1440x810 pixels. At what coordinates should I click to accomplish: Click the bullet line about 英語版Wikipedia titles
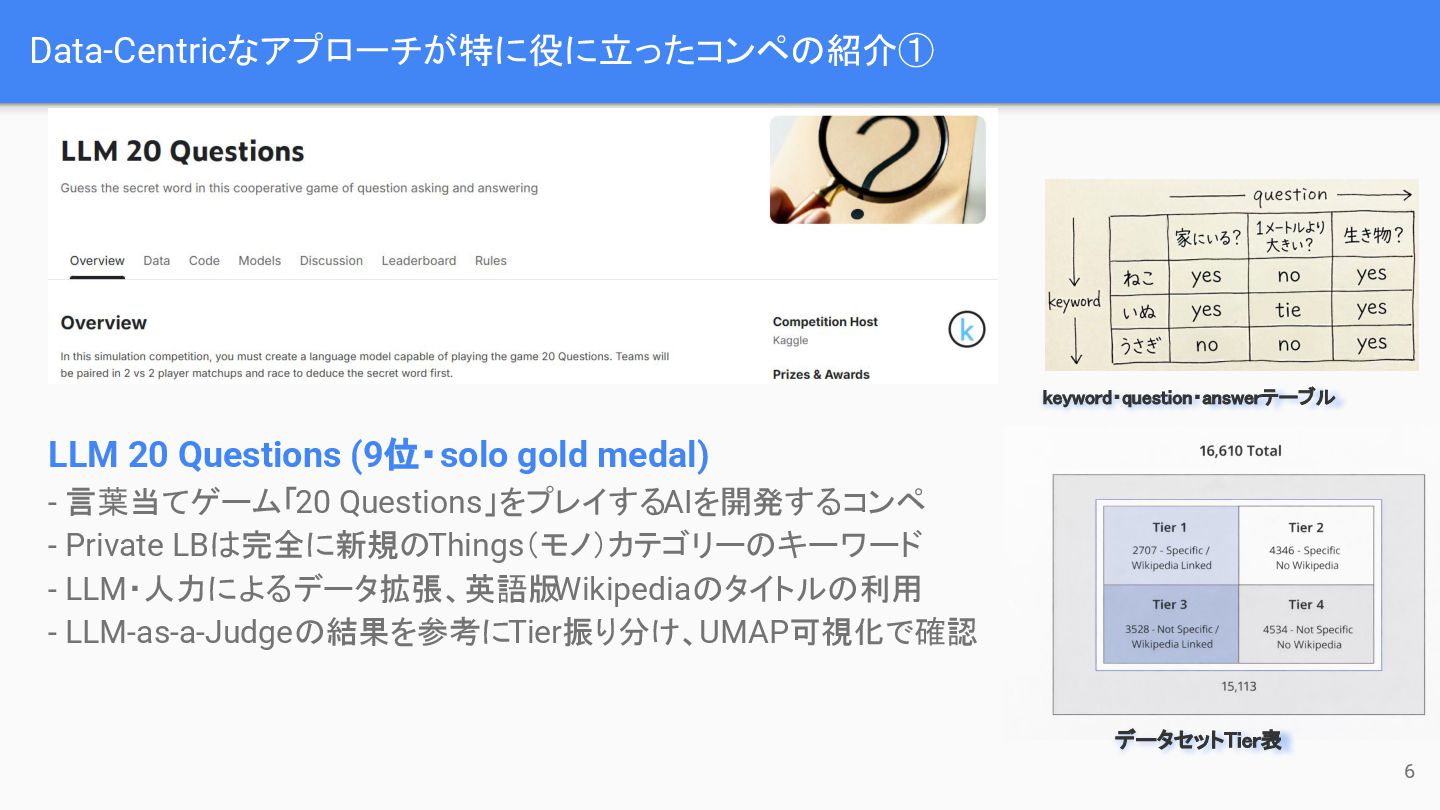pyautogui.click(x=484, y=588)
